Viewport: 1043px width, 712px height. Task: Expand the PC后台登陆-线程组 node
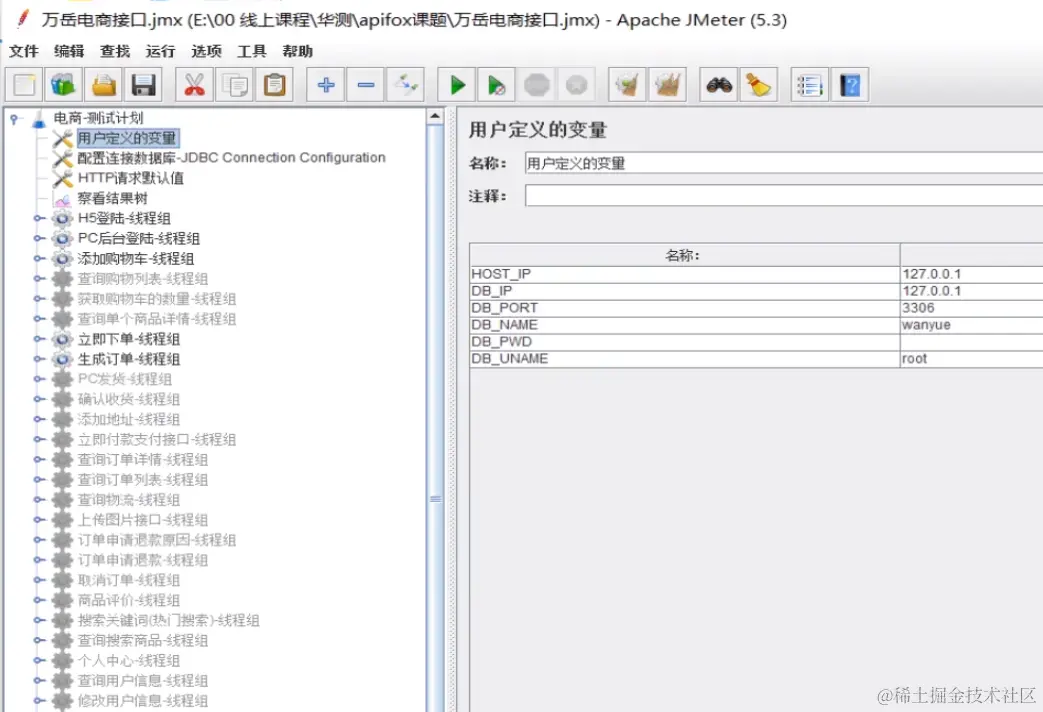pyautogui.click(x=39, y=238)
